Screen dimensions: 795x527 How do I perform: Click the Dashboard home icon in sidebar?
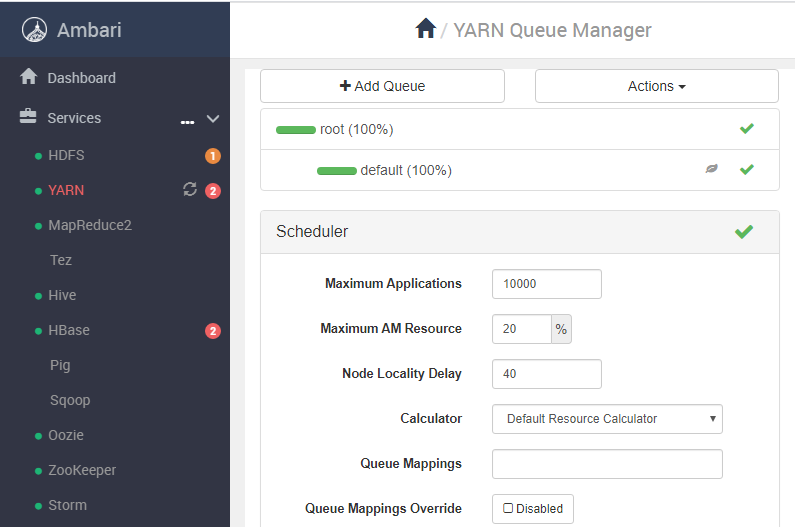point(28,77)
